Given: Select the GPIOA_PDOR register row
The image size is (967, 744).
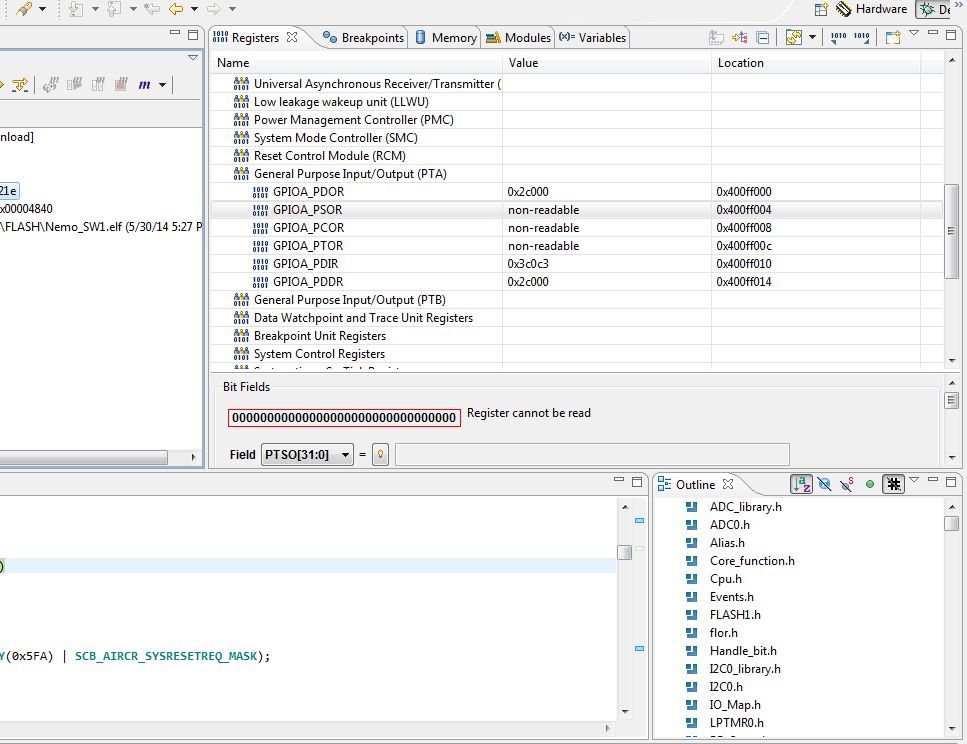Looking at the screenshot, I should point(577,192).
